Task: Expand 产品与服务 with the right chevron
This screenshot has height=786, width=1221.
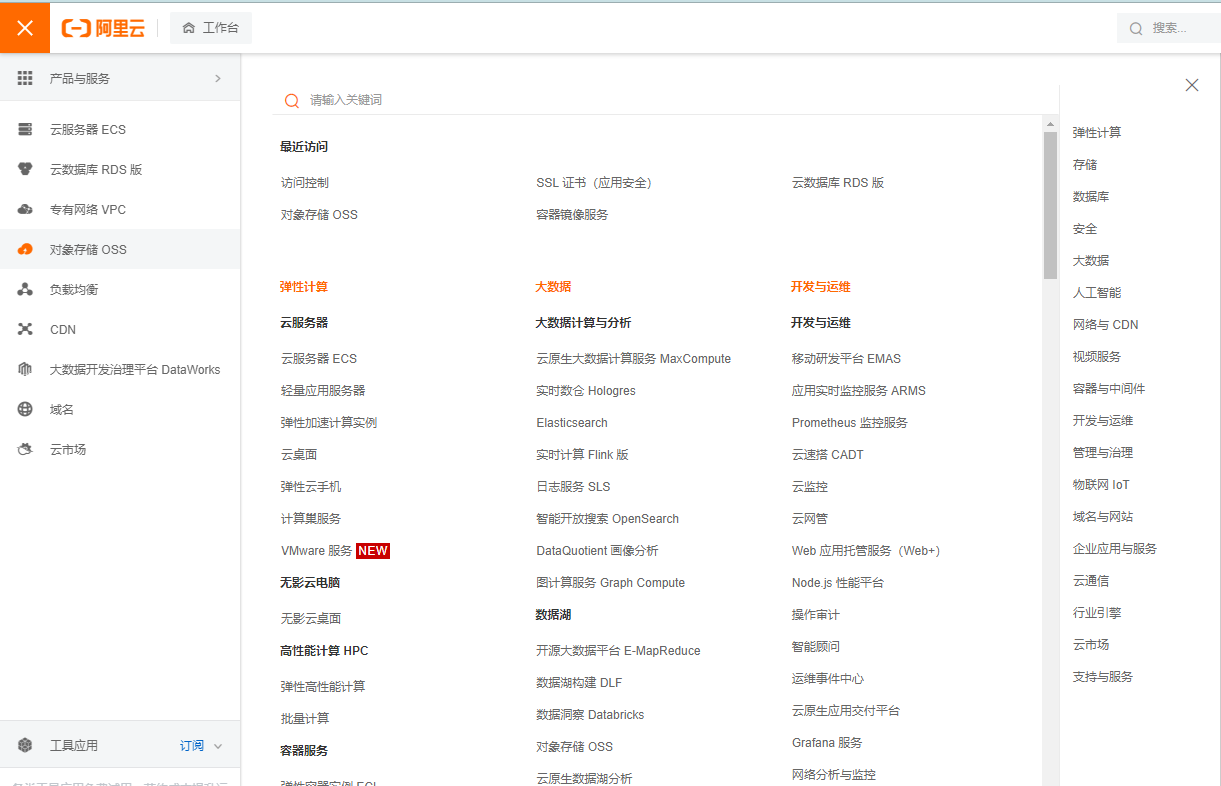Action: tap(218, 78)
